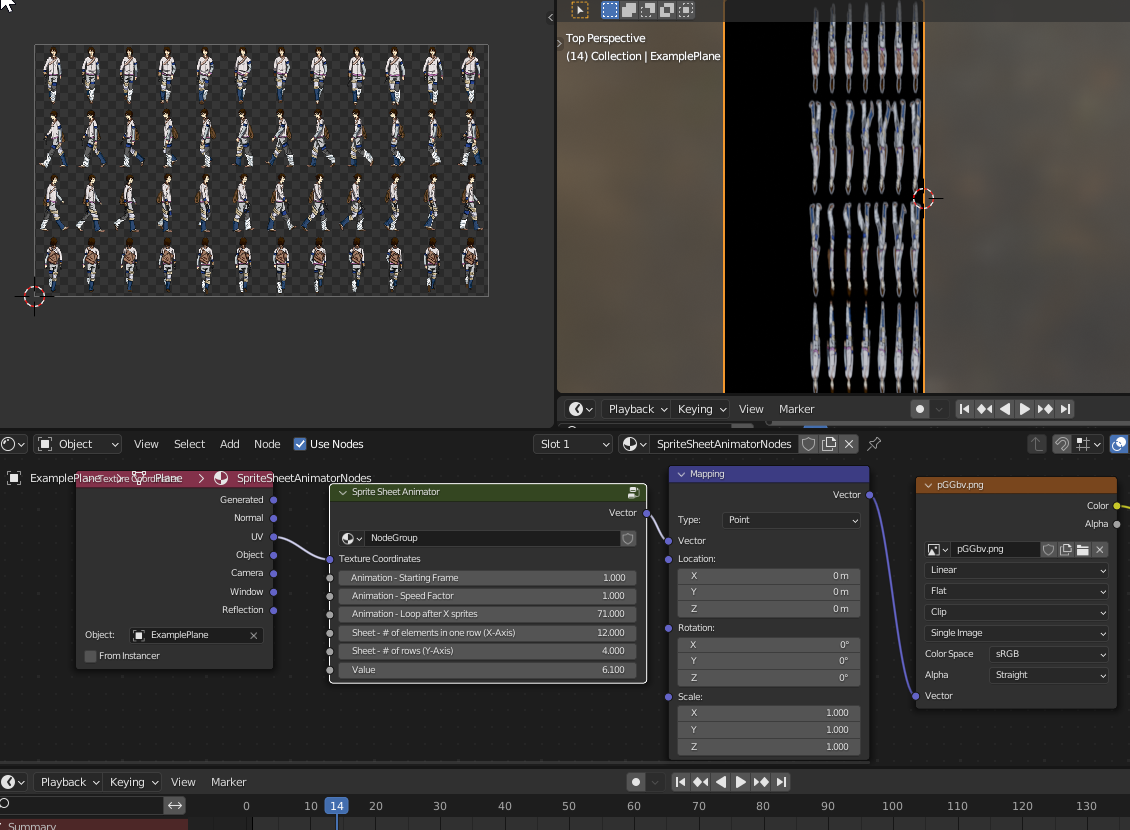
Task: Duplicate the SpriteSheetAnimatorNodes material with copy icon
Action: (829, 444)
